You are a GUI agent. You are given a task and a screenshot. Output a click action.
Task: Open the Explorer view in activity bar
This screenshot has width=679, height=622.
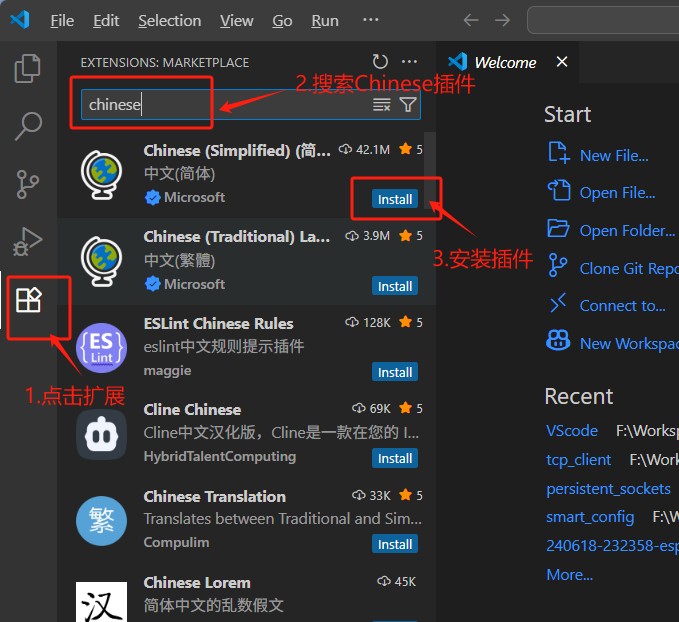pos(27,68)
